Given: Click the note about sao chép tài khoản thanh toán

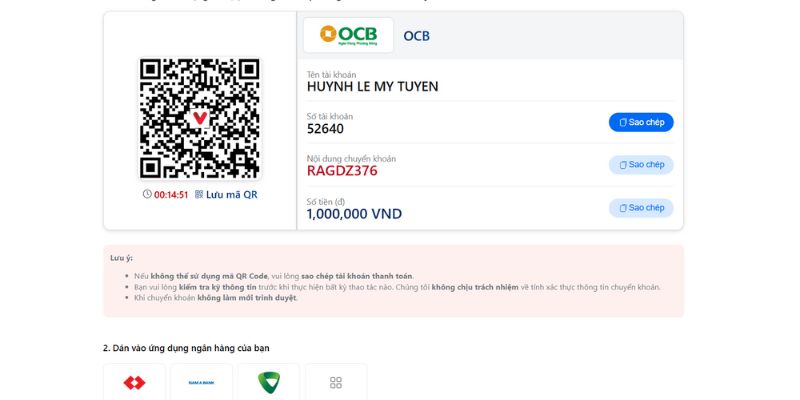Looking at the screenshot, I should [x=274, y=276].
